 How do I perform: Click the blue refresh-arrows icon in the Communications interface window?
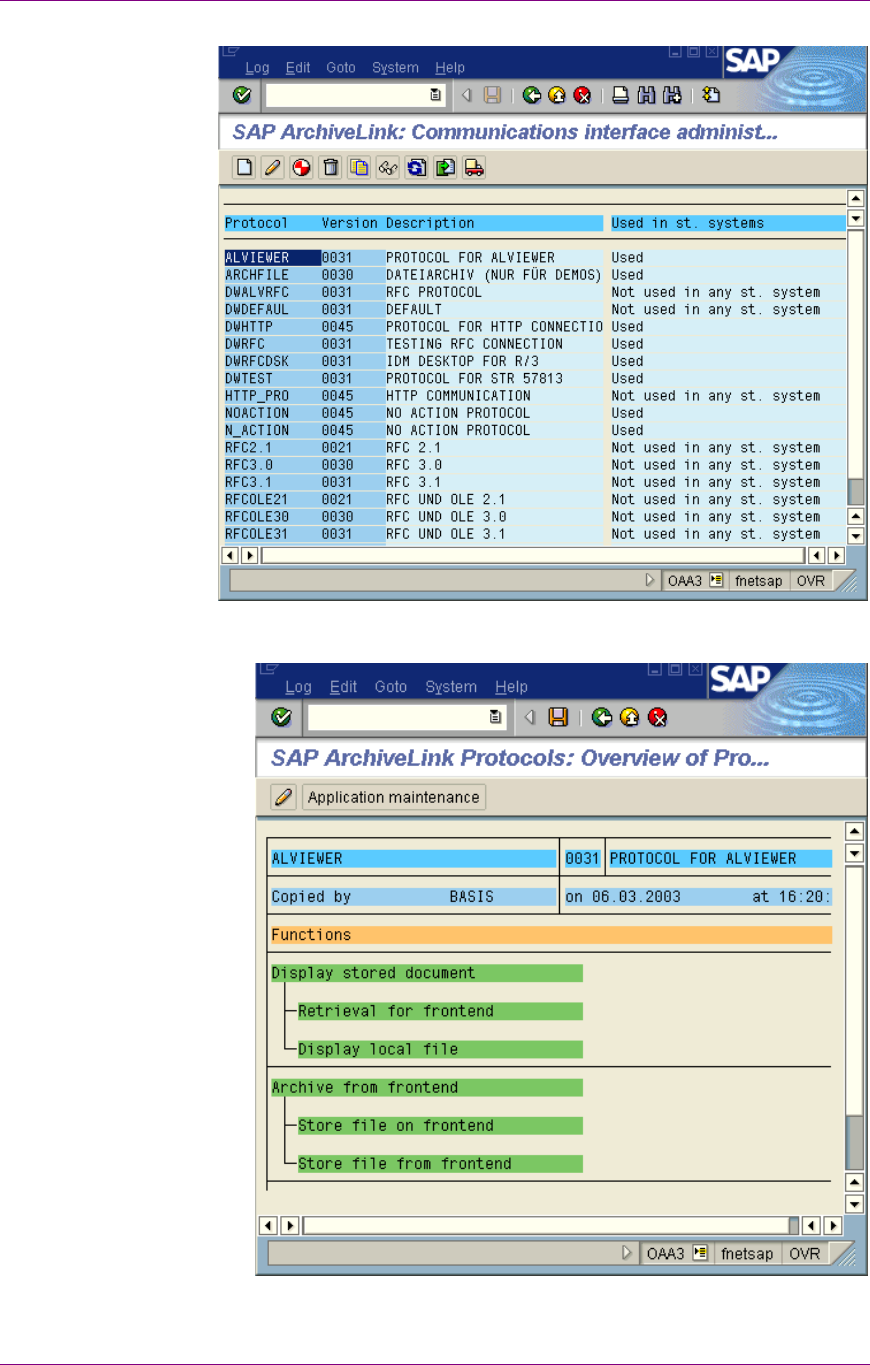(417, 168)
